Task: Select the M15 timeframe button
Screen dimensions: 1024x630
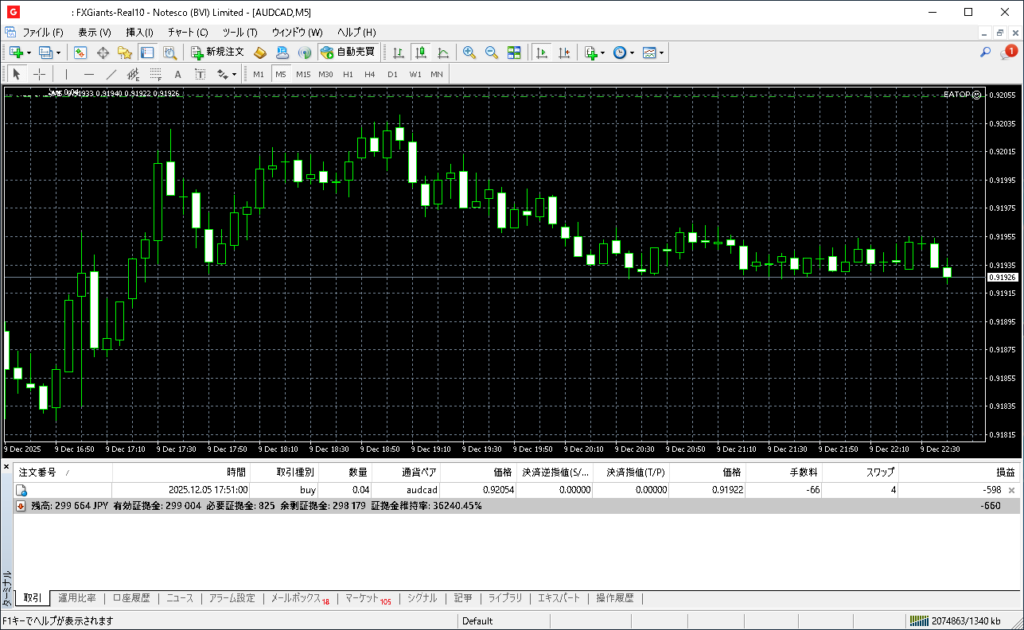Action: [303, 74]
